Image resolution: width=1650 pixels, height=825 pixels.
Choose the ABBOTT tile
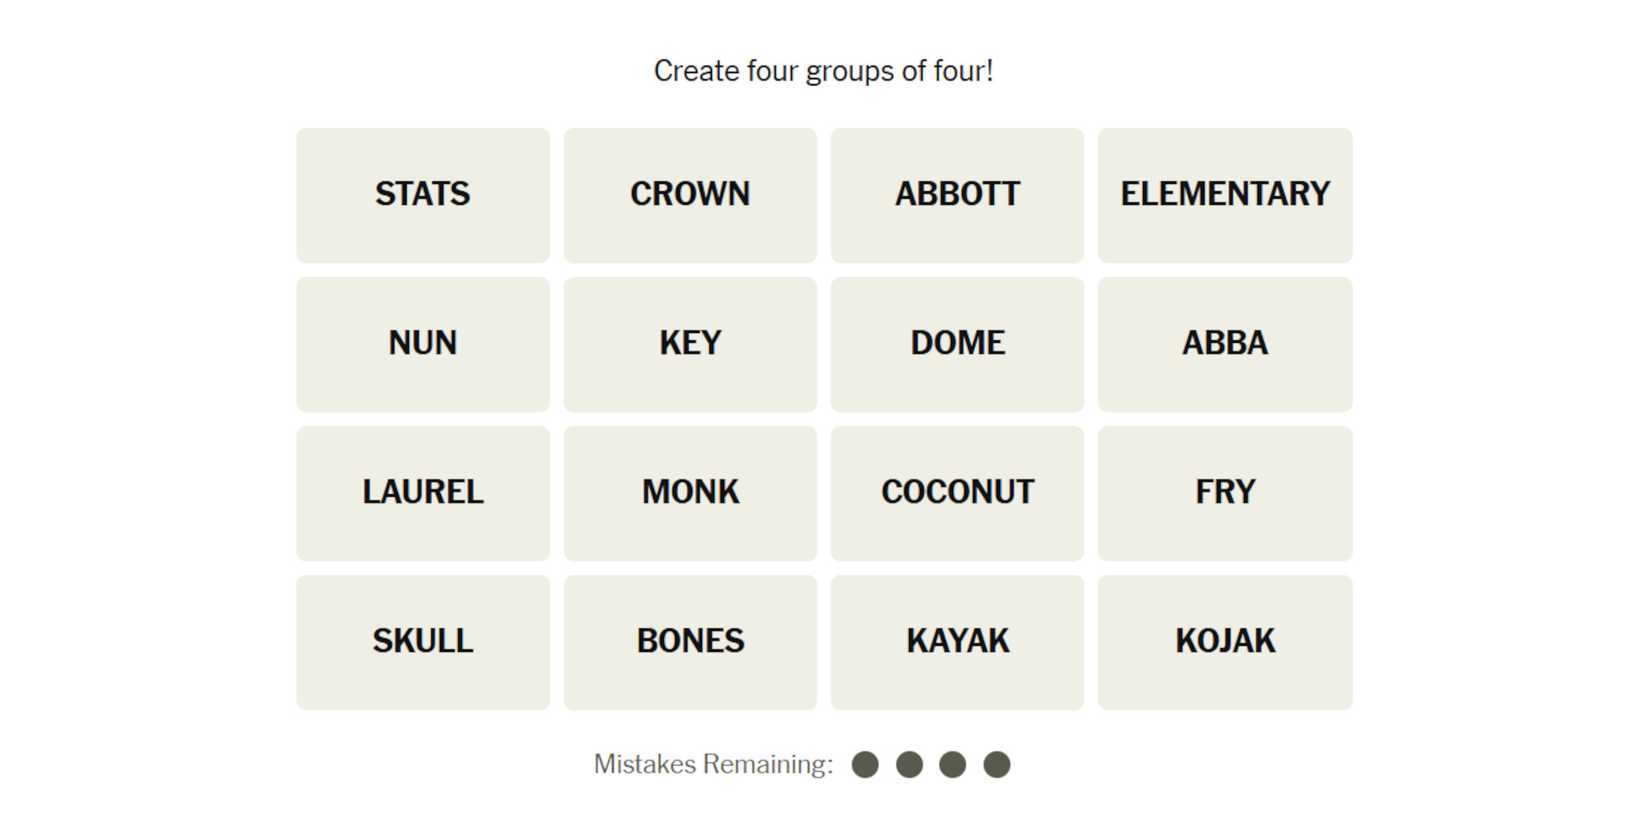957,195
